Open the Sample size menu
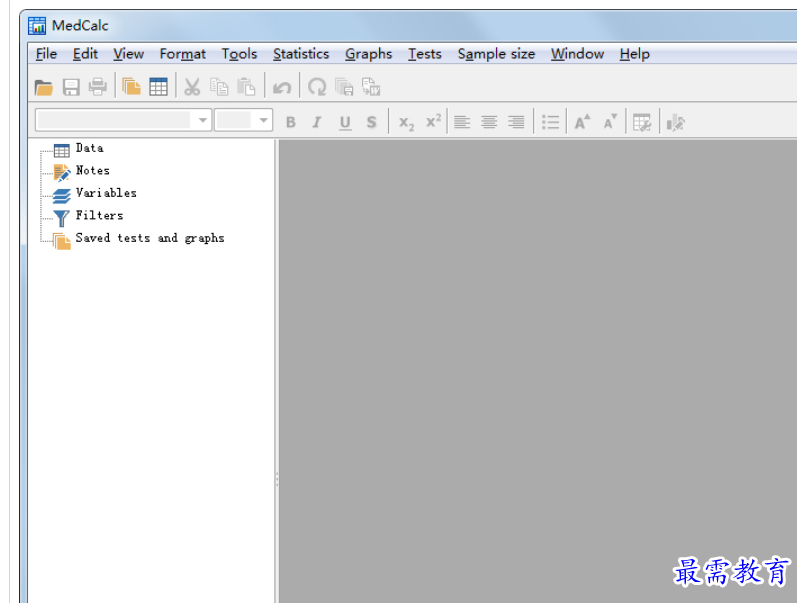Viewport: 797px width, 603px height. [496, 54]
